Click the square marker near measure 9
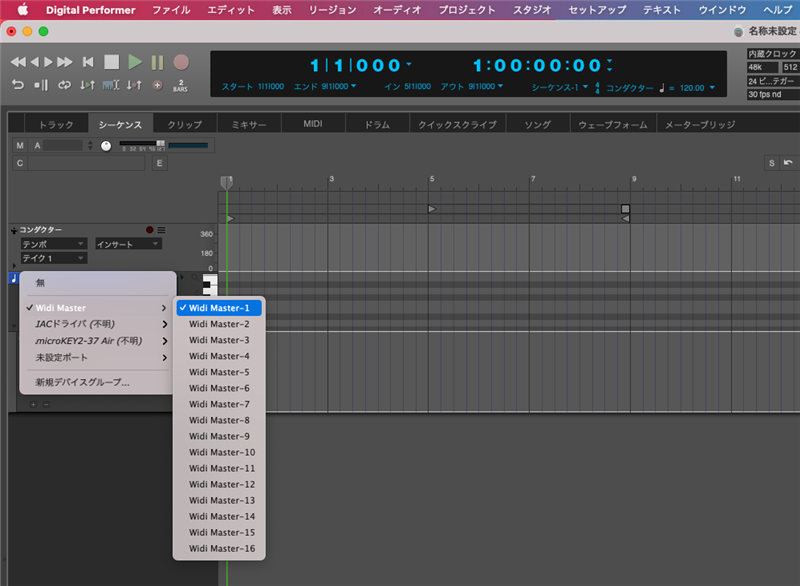 click(625, 209)
